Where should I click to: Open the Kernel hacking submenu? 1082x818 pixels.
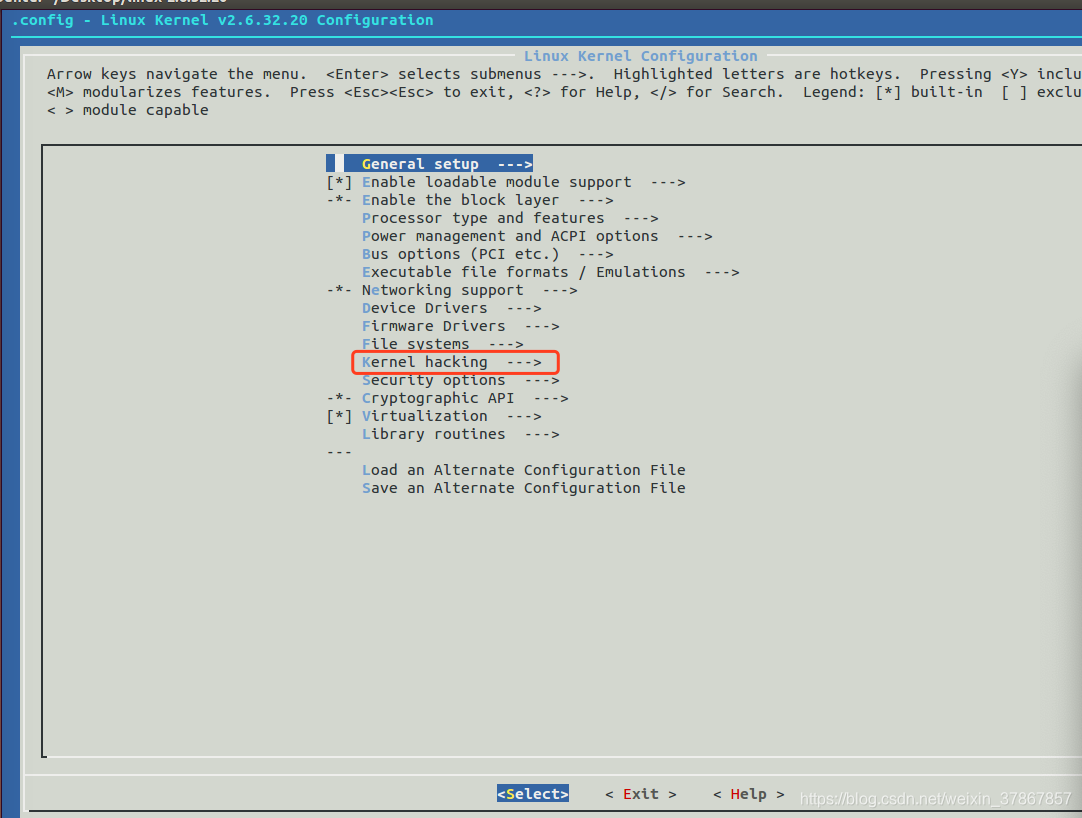click(x=451, y=362)
